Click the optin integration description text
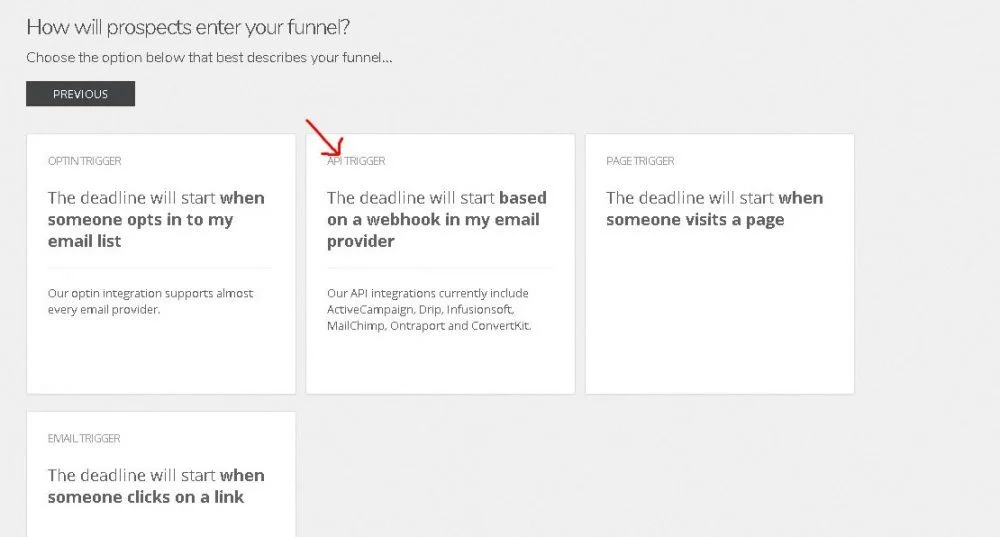 (x=150, y=301)
